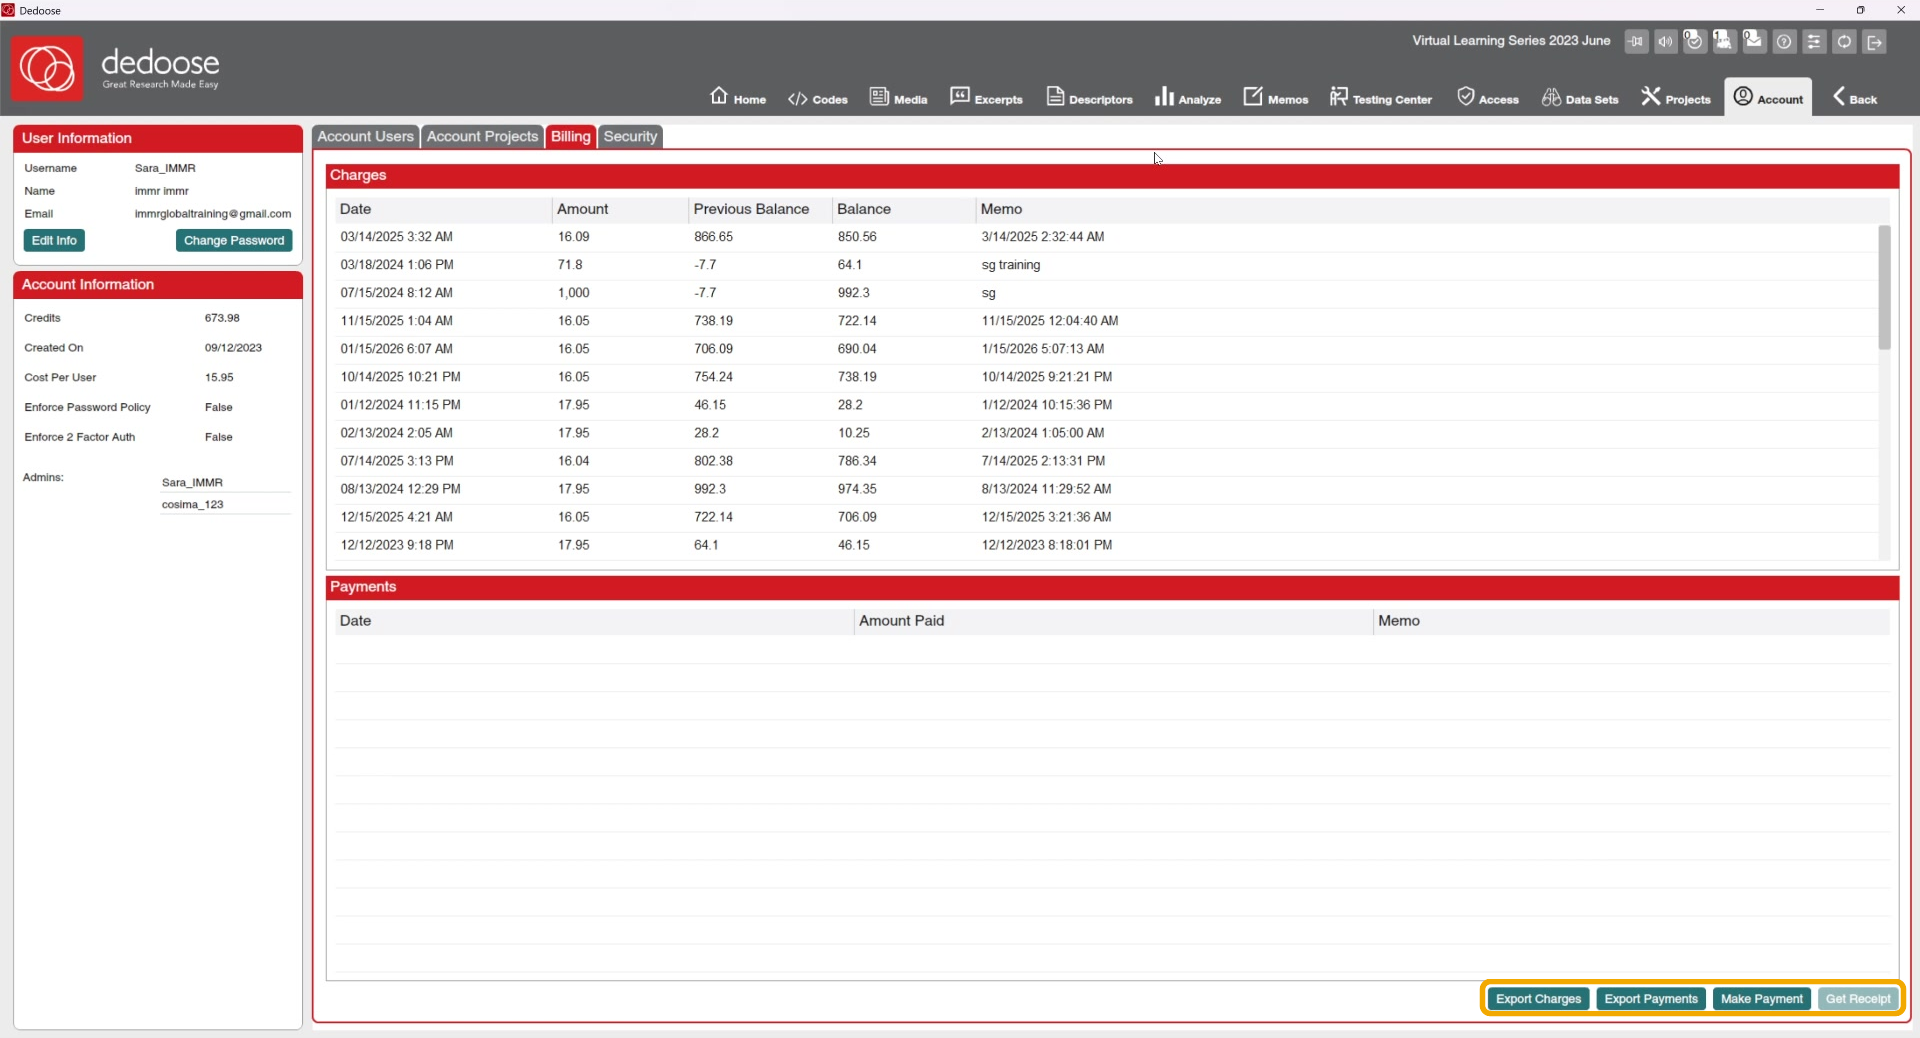The width and height of the screenshot is (1920, 1038).
Task: Click the Change Password button
Action: pyautogui.click(x=234, y=241)
